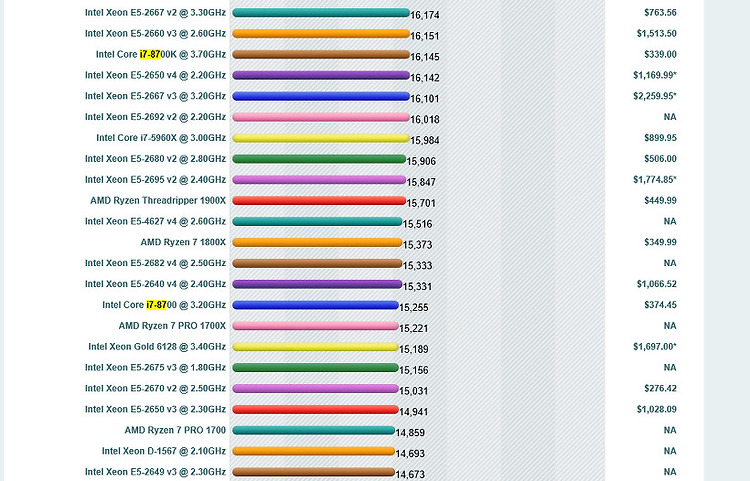Click the $1,774.85* price link
The width and height of the screenshot is (750, 481).
pos(655,180)
